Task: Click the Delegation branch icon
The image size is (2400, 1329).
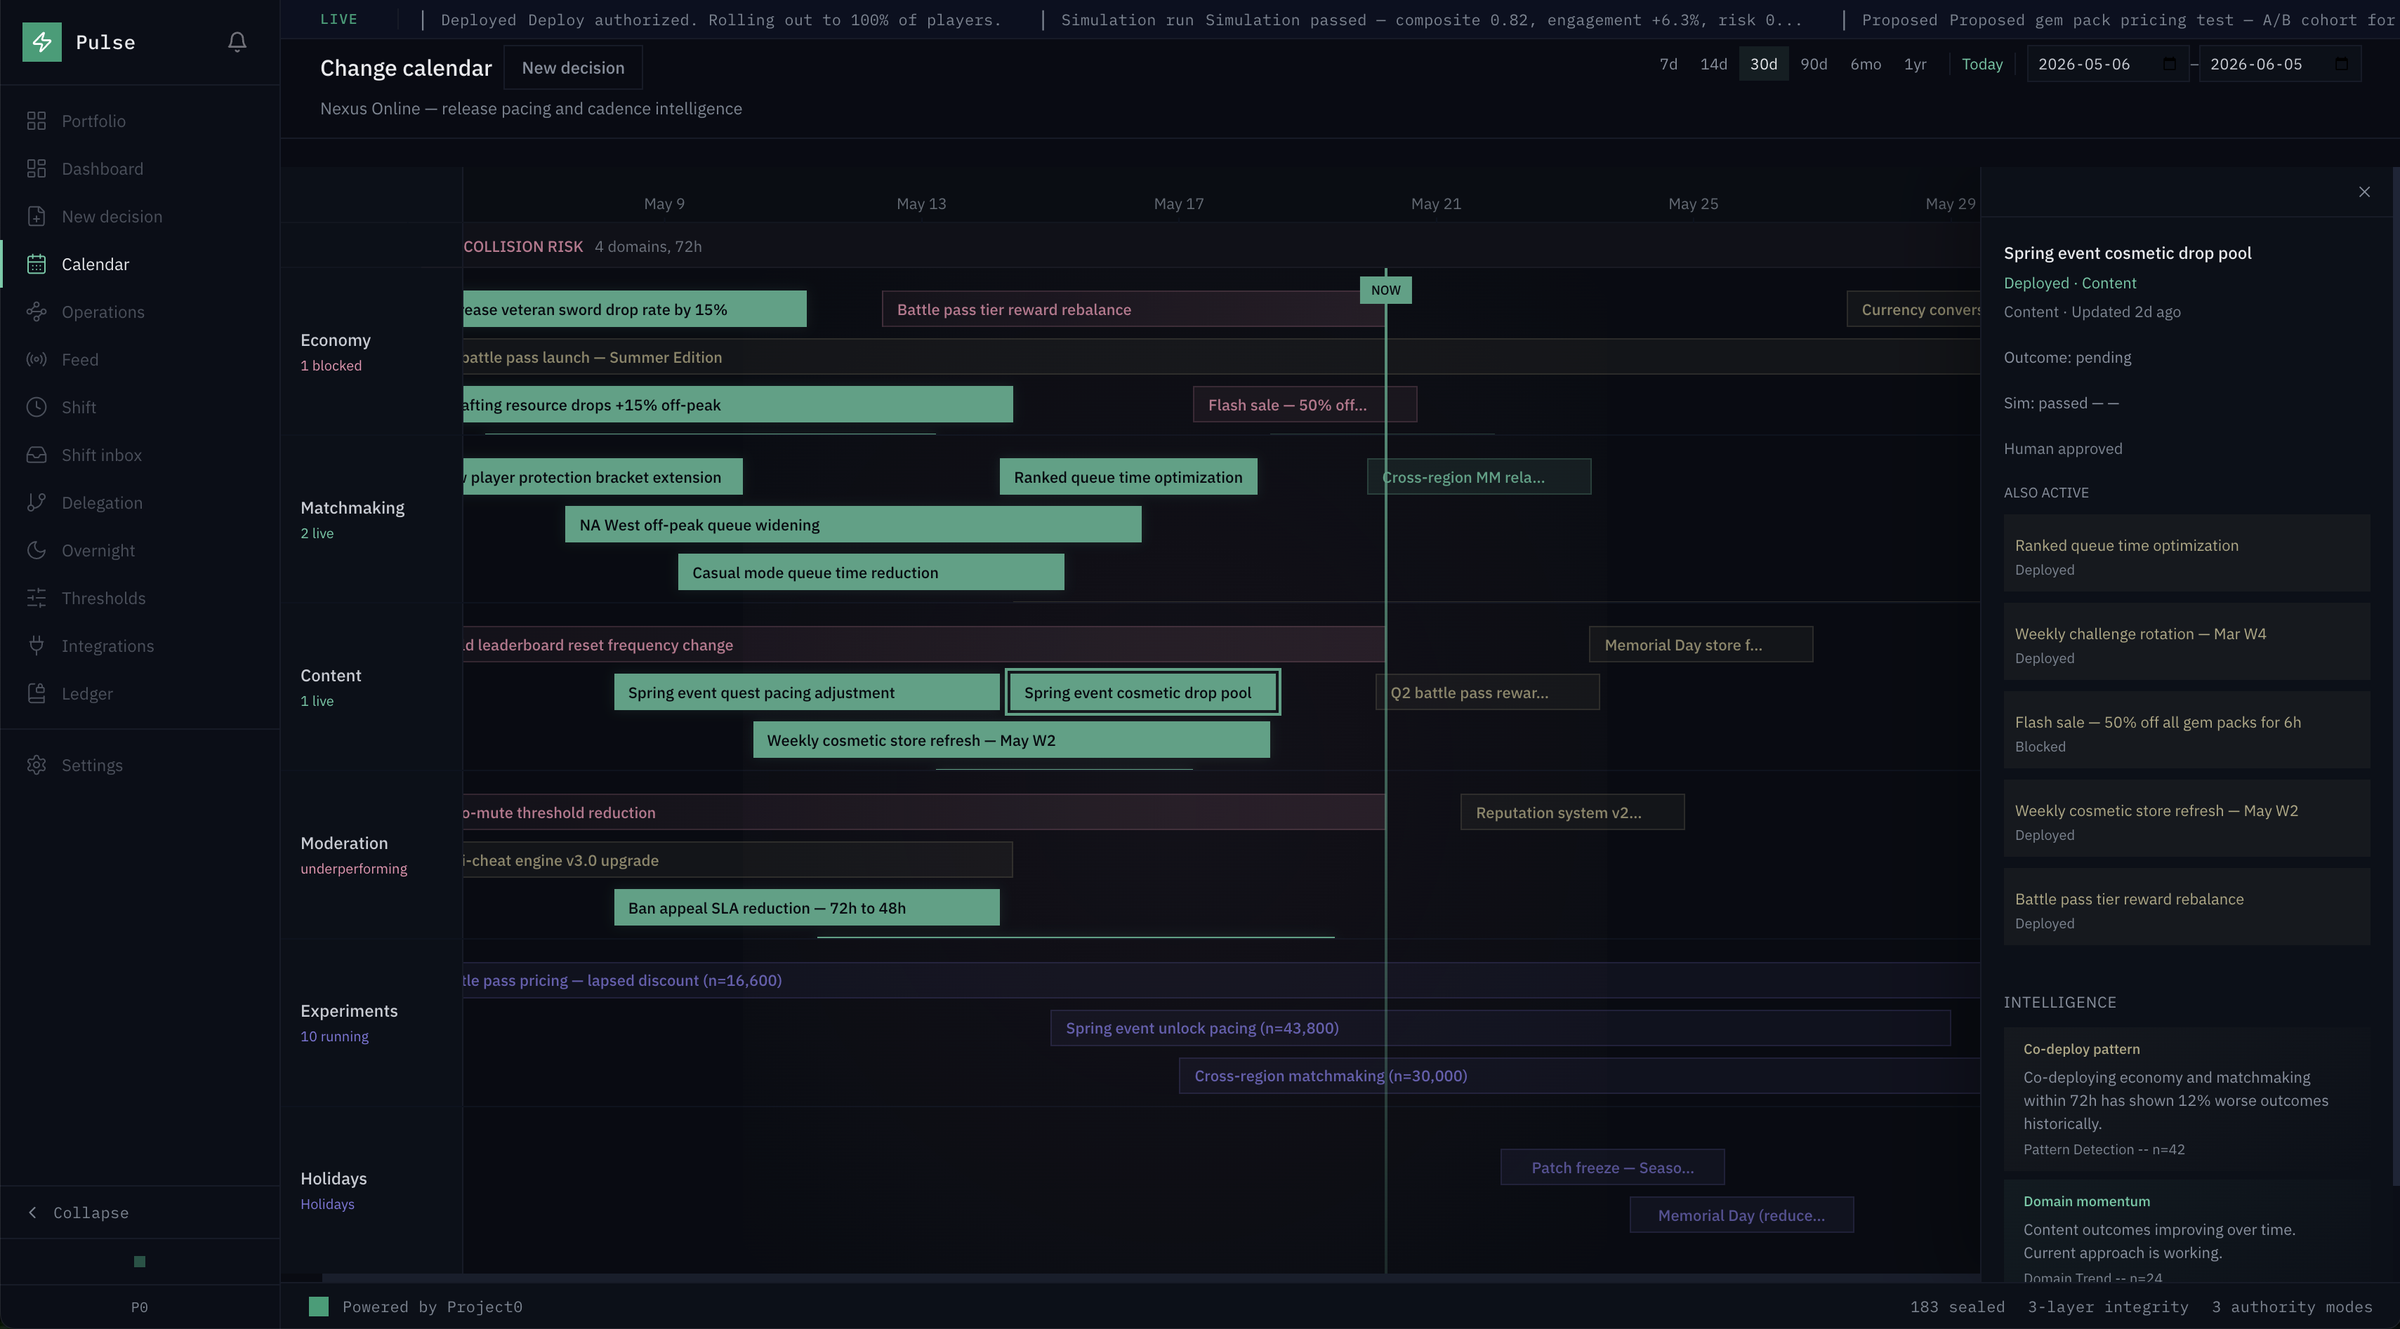Action: tap(37, 502)
